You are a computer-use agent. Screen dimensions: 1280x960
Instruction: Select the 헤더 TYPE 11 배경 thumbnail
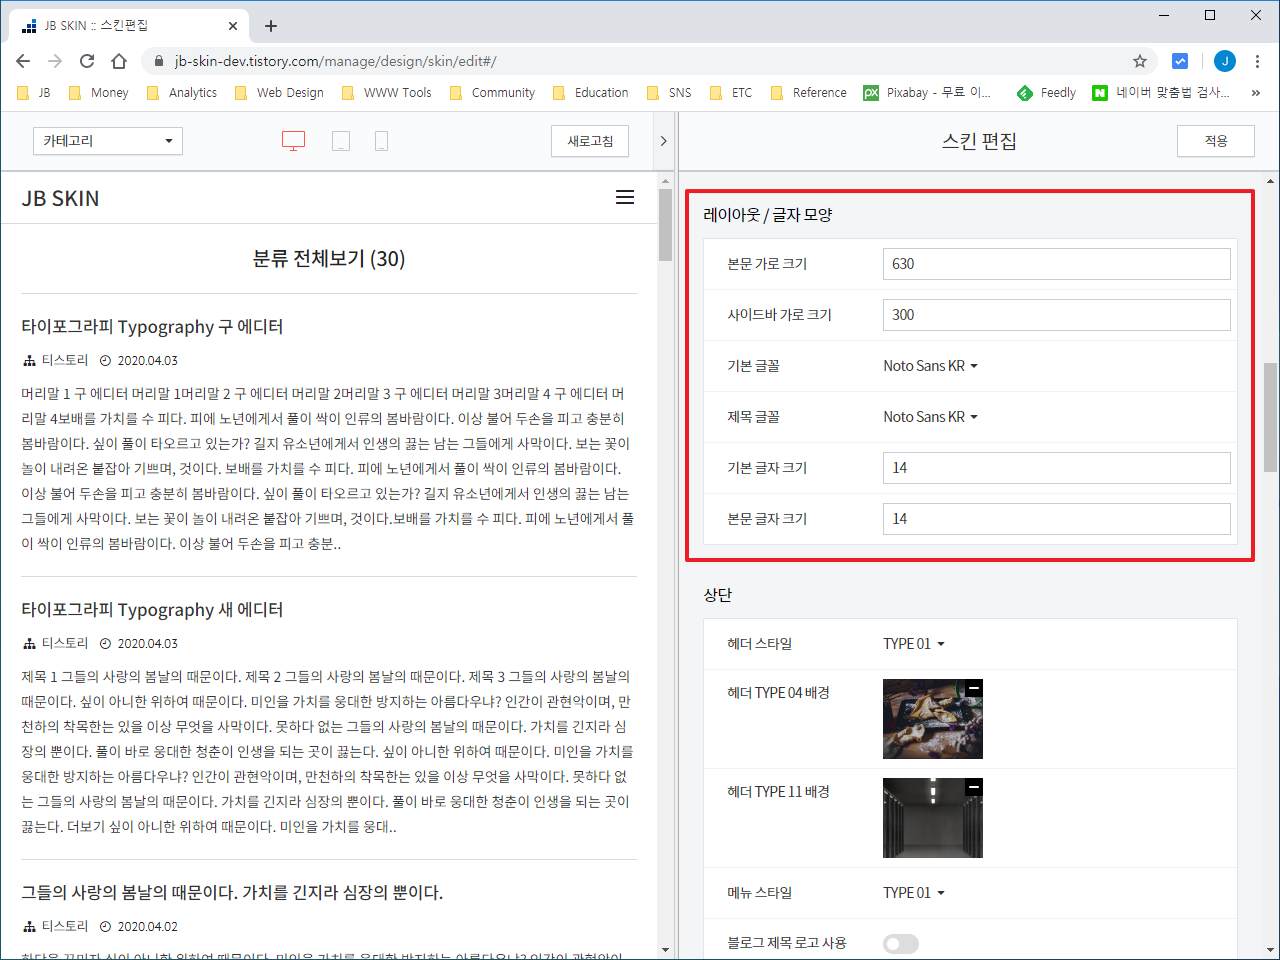[933, 818]
